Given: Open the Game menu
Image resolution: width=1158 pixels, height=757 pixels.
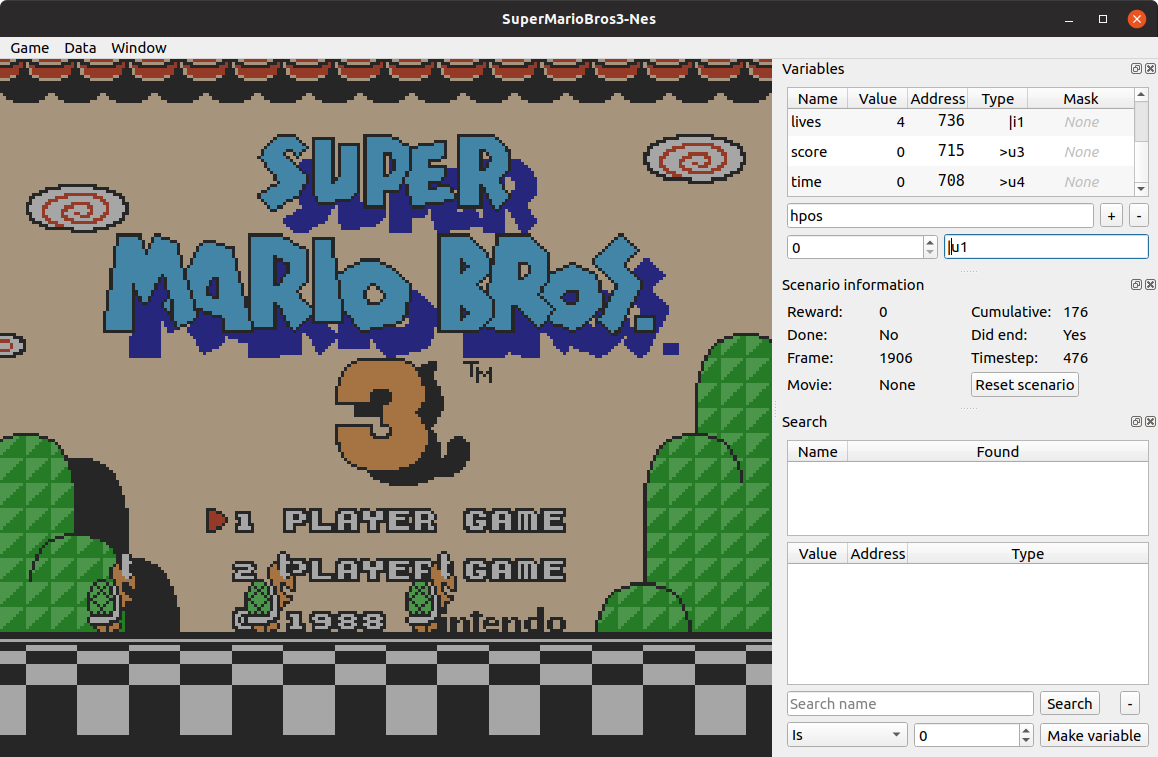Looking at the screenshot, I should (x=30, y=48).
